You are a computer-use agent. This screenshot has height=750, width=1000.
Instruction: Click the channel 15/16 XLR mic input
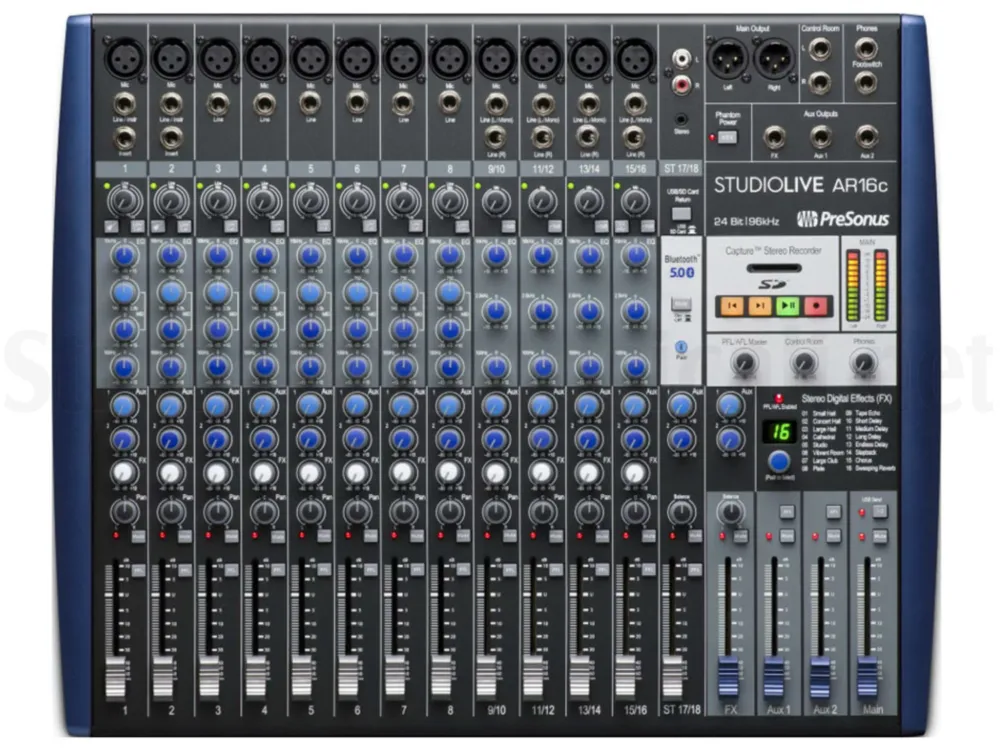click(635, 58)
